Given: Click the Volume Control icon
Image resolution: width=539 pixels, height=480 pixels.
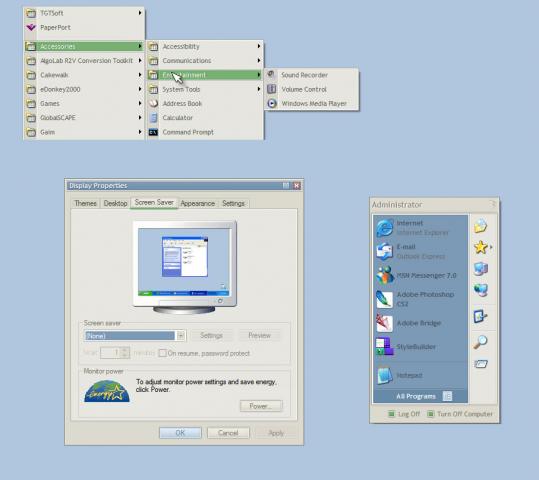Looking at the screenshot, I should pyautogui.click(x=272, y=89).
